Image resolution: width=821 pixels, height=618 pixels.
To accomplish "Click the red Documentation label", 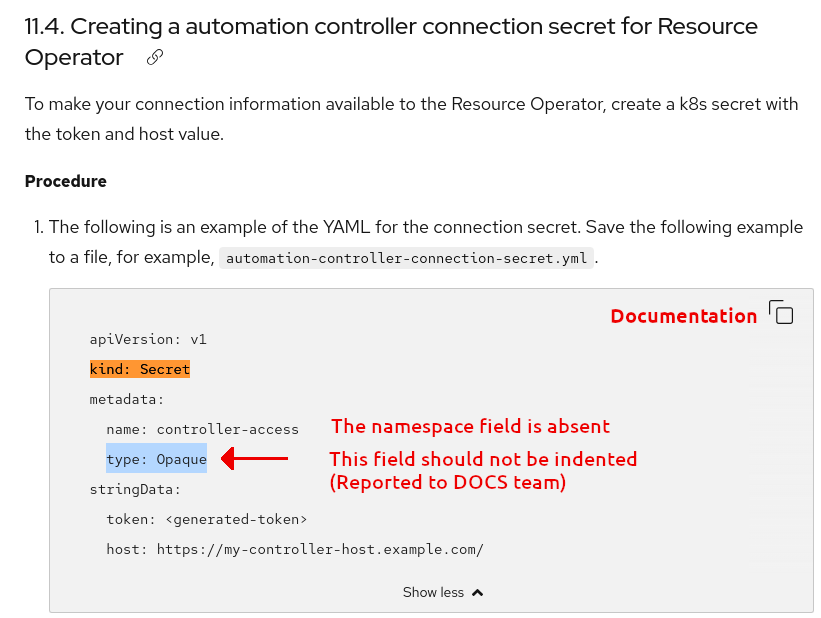I will (x=683, y=316).
